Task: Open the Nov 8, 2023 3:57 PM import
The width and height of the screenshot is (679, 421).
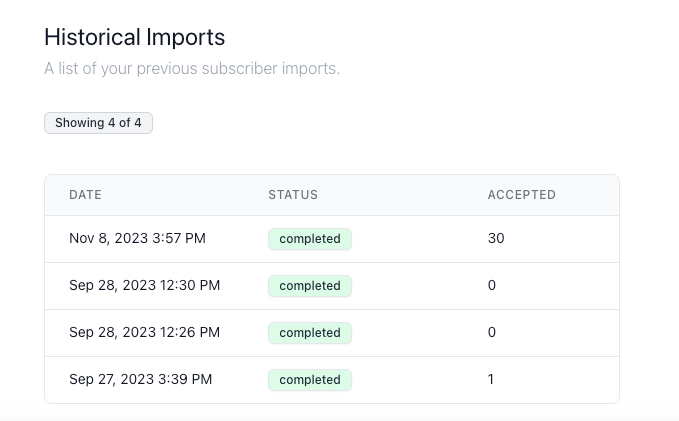Action: click(137, 239)
